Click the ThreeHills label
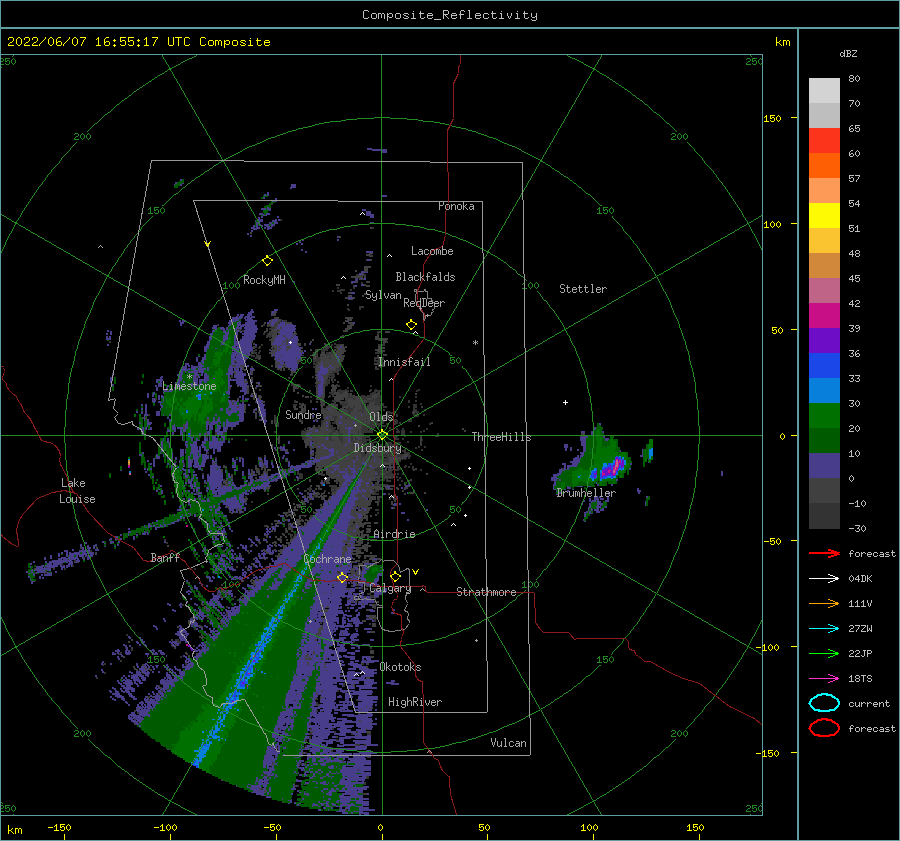The image size is (900, 841). click(501, 437)
